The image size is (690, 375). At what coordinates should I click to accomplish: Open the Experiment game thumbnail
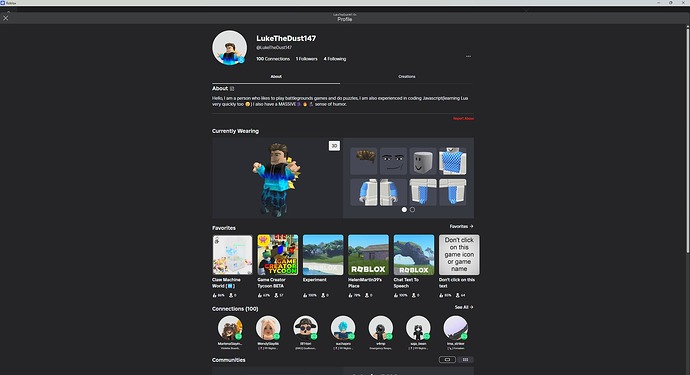tap(323, 255)
